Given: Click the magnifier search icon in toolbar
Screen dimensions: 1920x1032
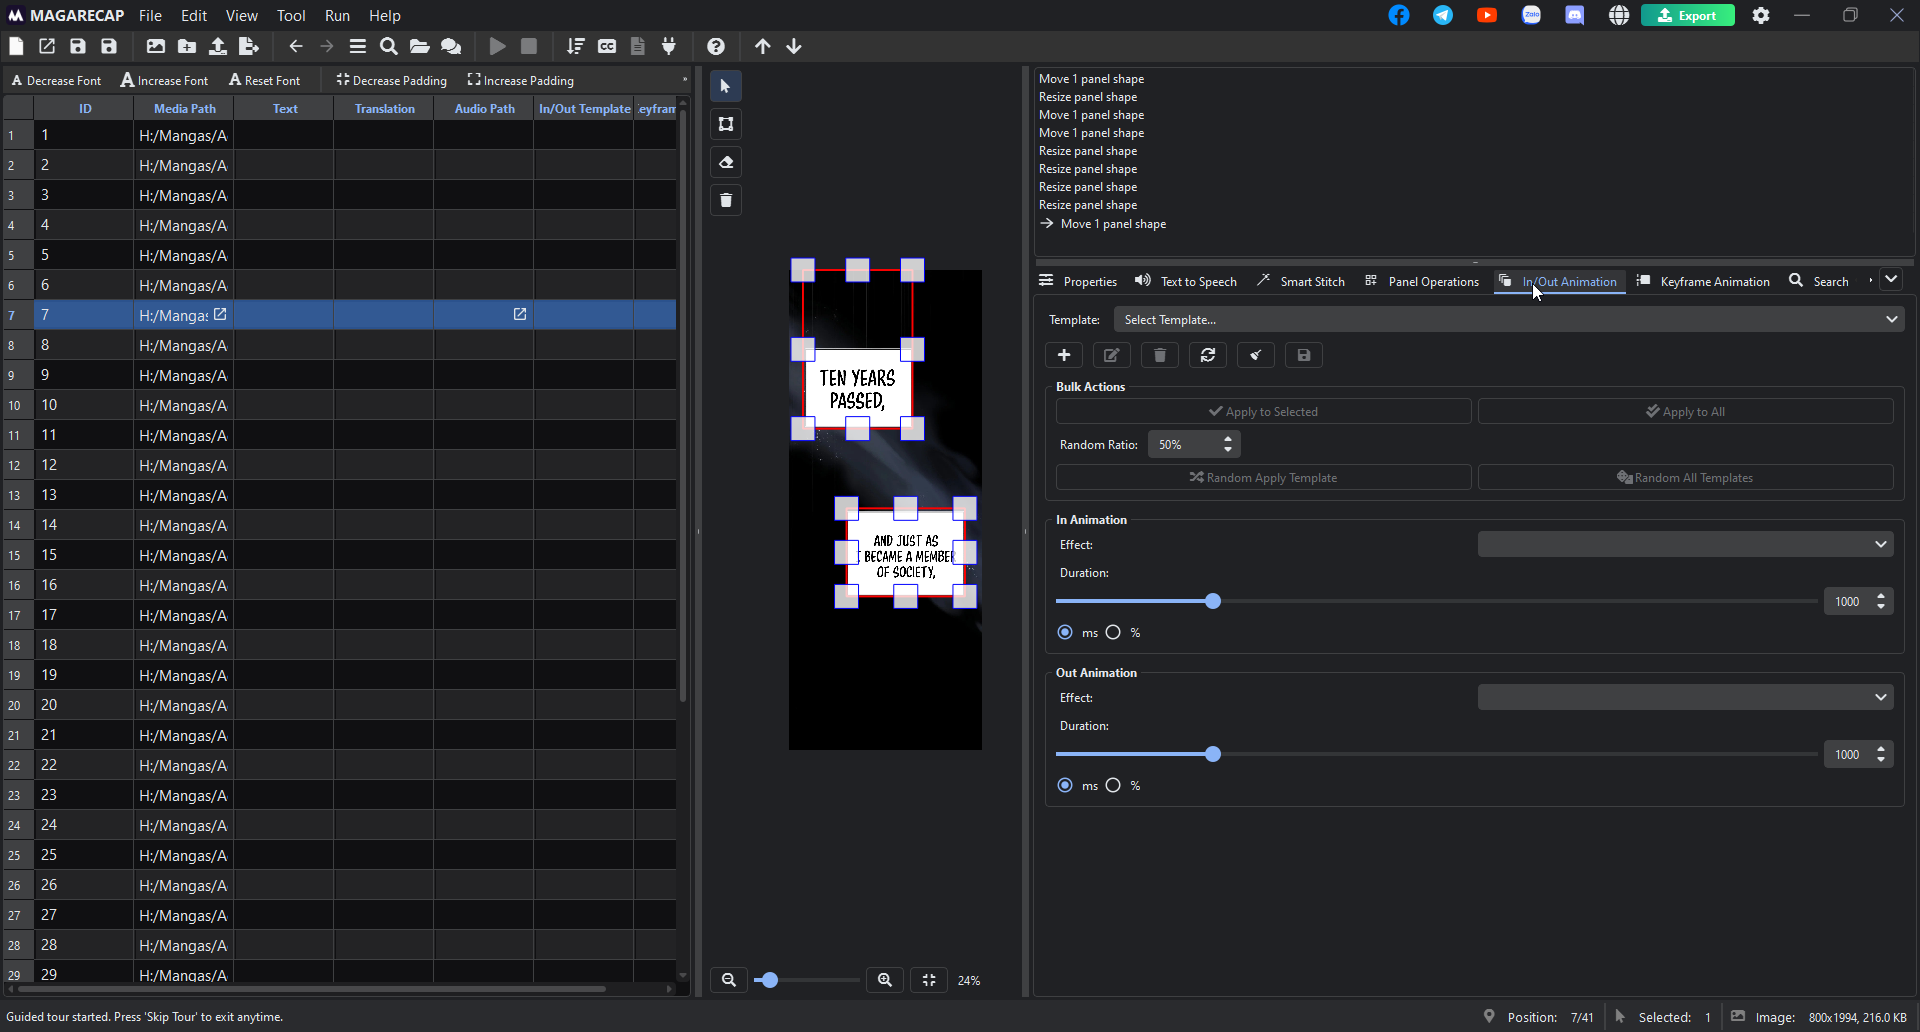Looking at the screenshot, I should point(389,46).
